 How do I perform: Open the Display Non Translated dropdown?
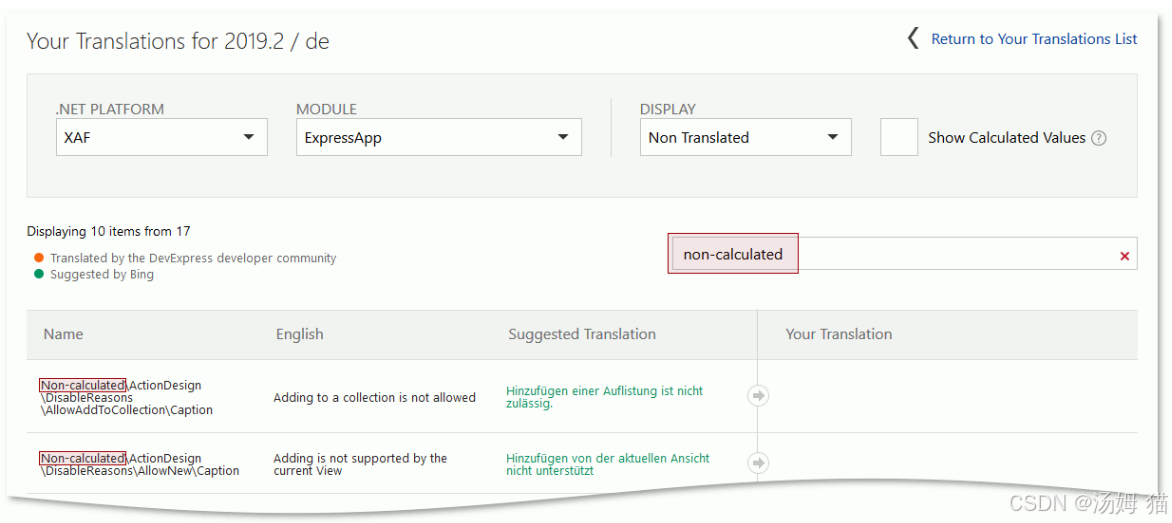745,137
